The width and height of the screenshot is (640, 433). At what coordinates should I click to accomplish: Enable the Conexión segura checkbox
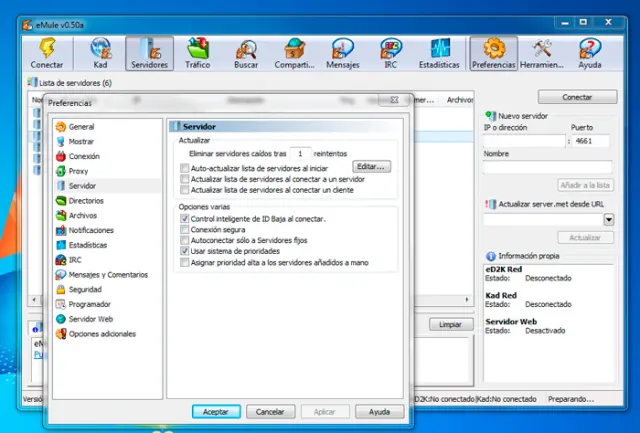184,229
